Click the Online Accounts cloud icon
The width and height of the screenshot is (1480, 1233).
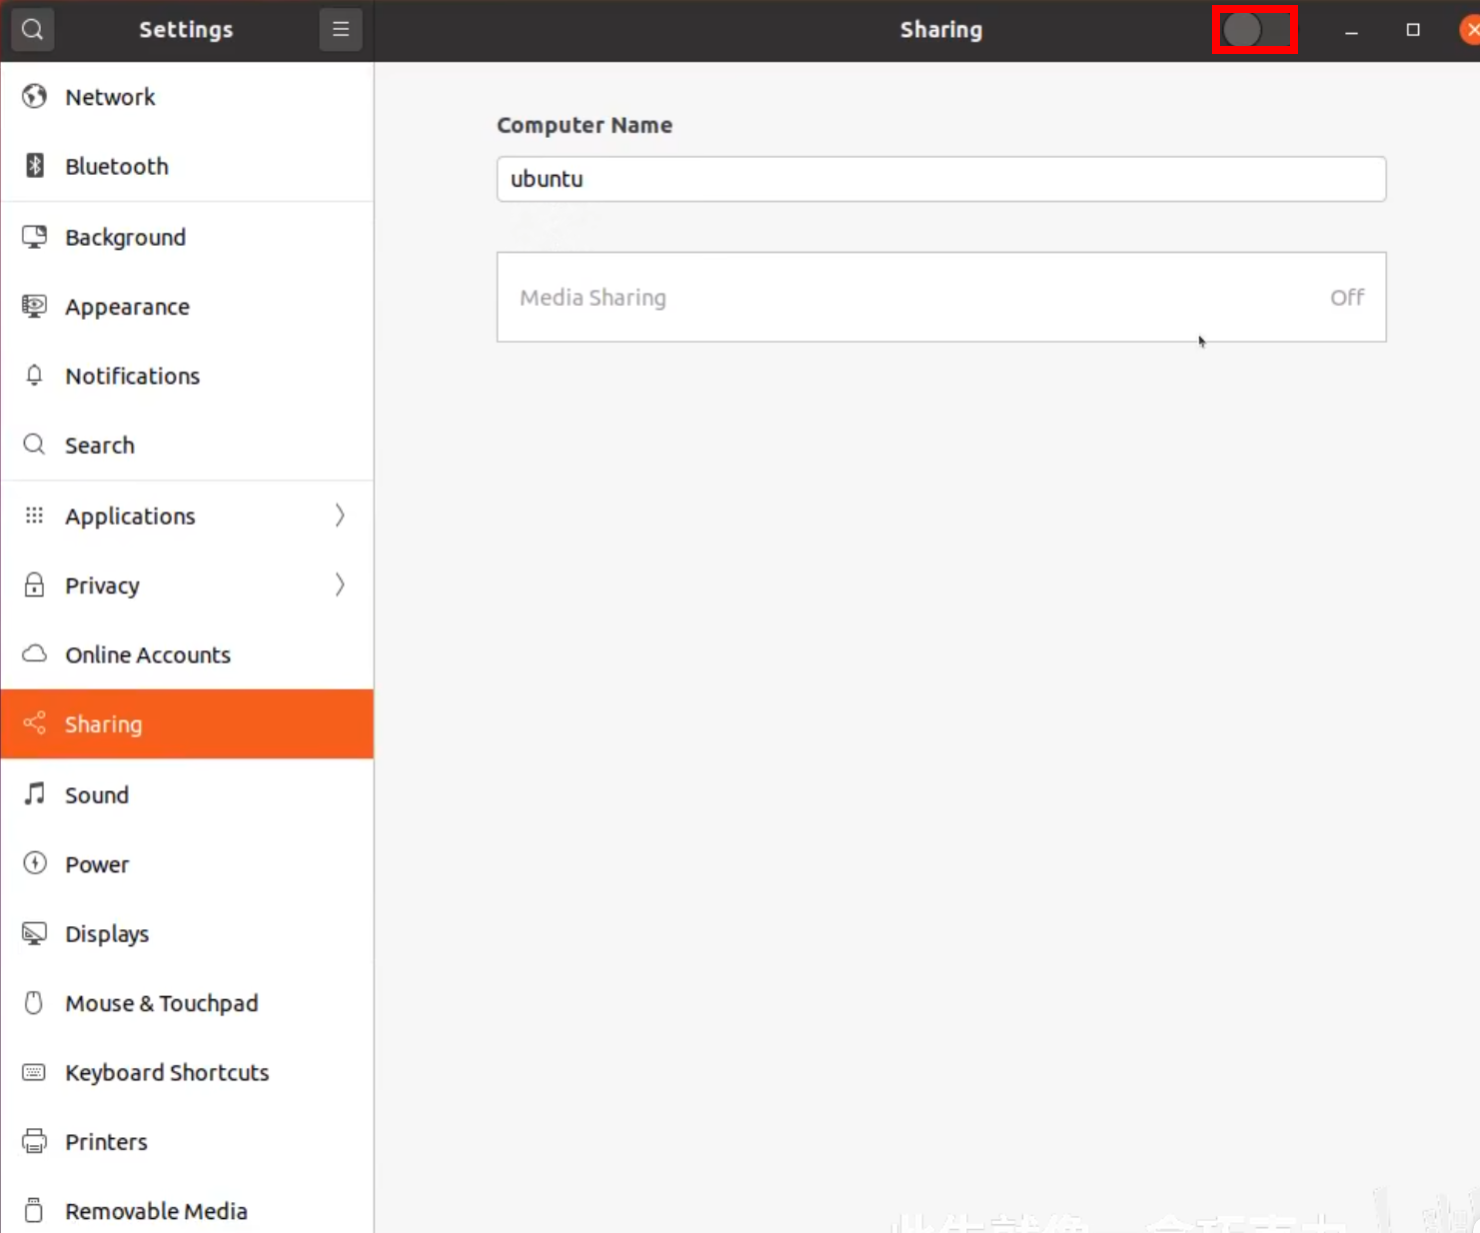click(35, 654)
